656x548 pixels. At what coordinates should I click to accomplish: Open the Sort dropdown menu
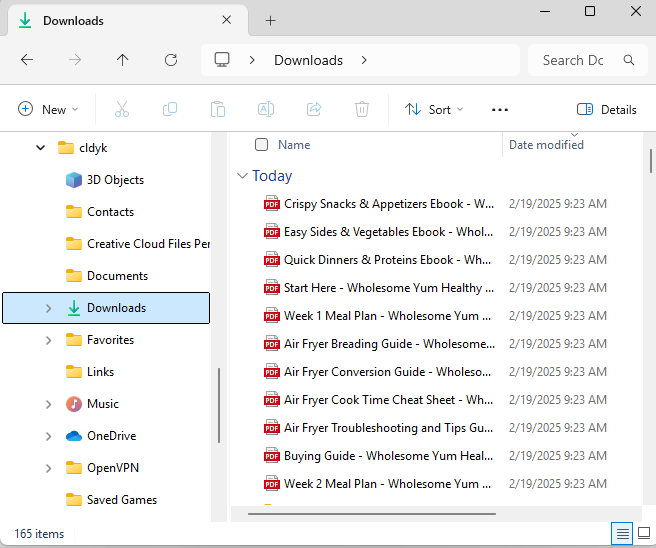pyautogui.click(x=434, y=110)
